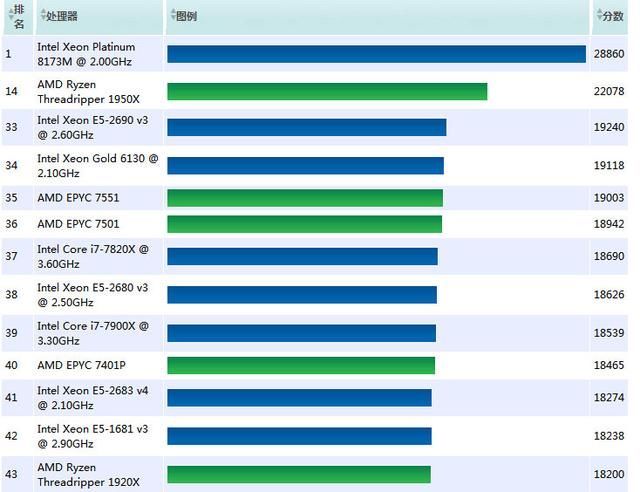This screenshot has height=492, width=640.
Task: Click the sort arrows beside 图例 header
Action: pos(171,16)
